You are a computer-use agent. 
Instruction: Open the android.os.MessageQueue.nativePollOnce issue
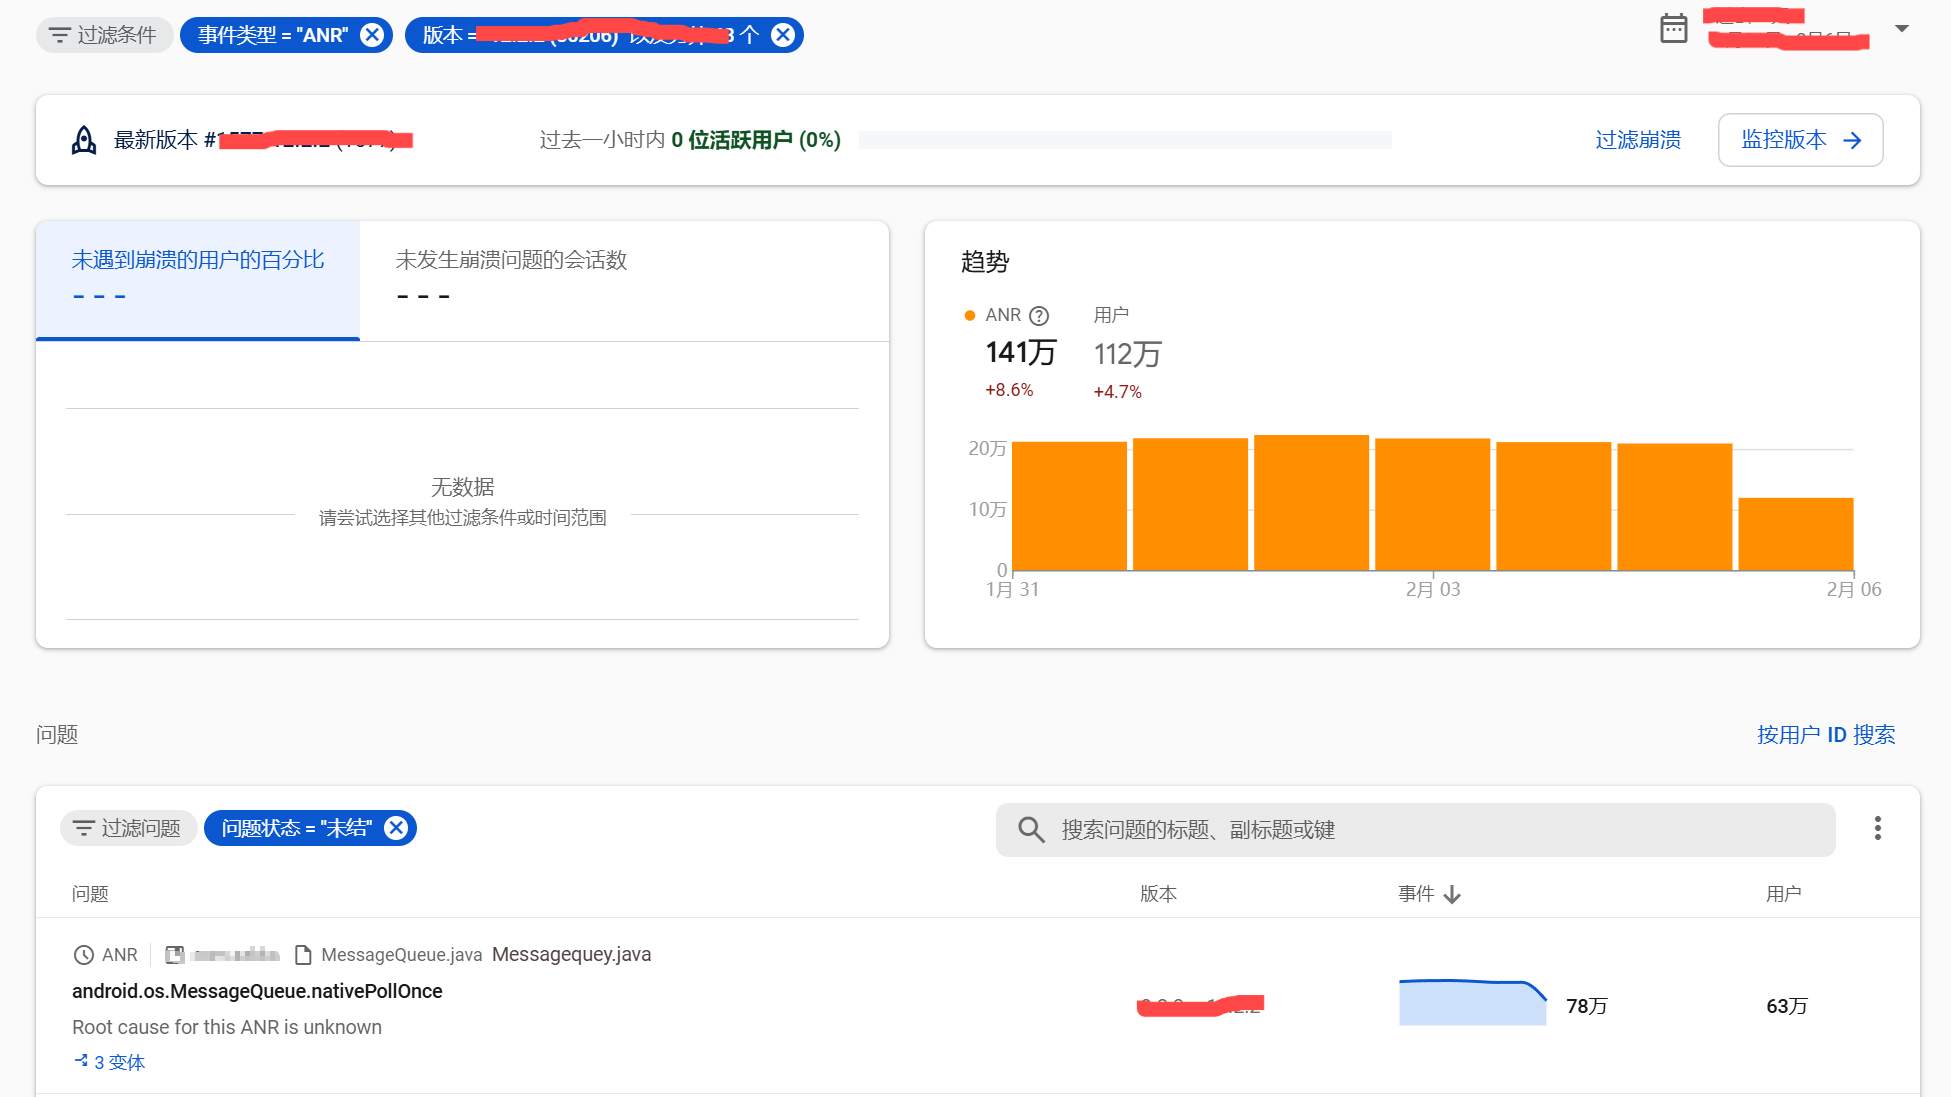pos(257,991)
